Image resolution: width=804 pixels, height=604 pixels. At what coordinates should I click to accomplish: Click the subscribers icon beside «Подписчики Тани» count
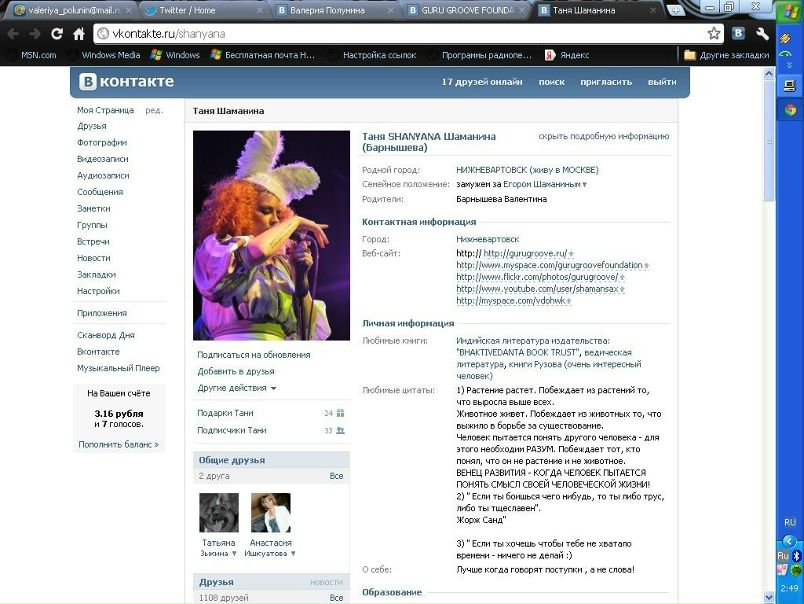340,431
